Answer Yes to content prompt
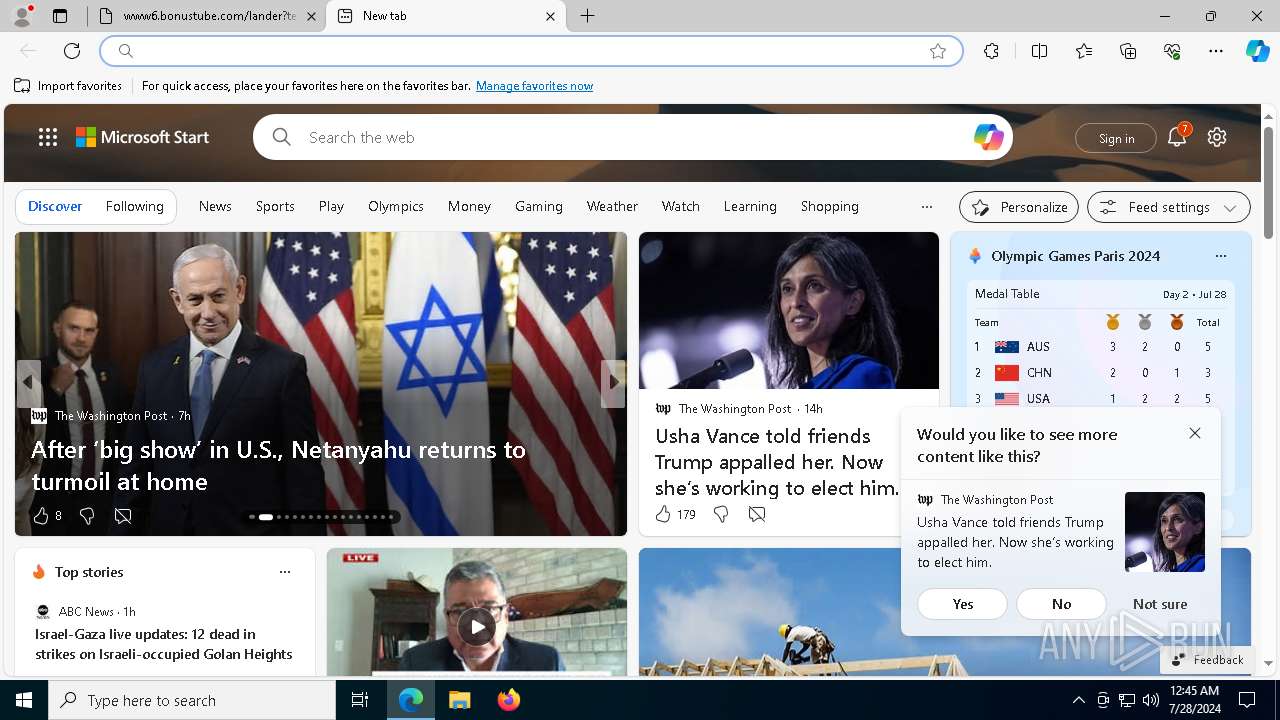1280x720 pixels. pyautogui.click(x=963, y=604)
